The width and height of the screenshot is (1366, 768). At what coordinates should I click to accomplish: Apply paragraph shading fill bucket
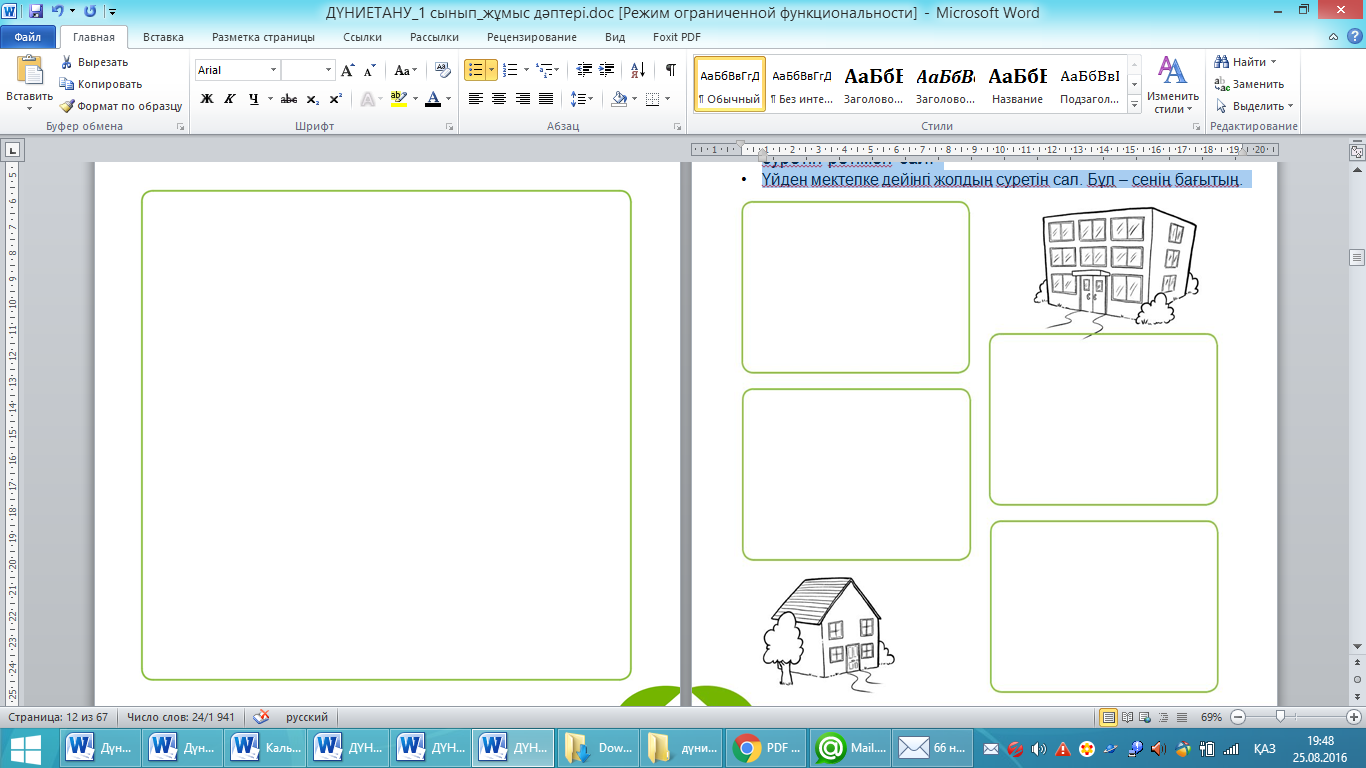pos(618,99)
